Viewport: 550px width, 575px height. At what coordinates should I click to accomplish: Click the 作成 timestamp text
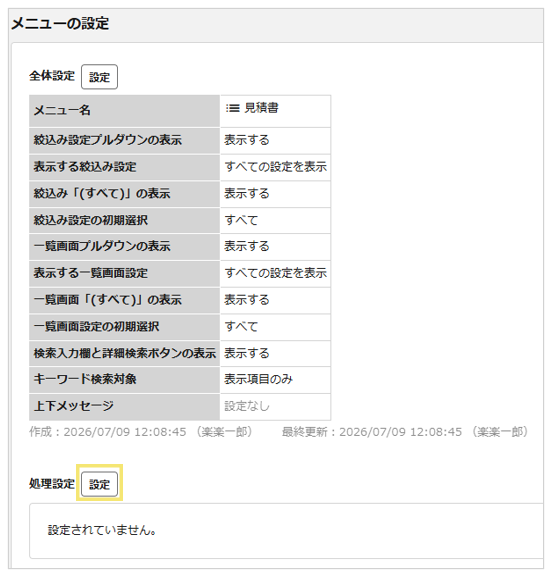pyautogui.click(x=141, y=432)
